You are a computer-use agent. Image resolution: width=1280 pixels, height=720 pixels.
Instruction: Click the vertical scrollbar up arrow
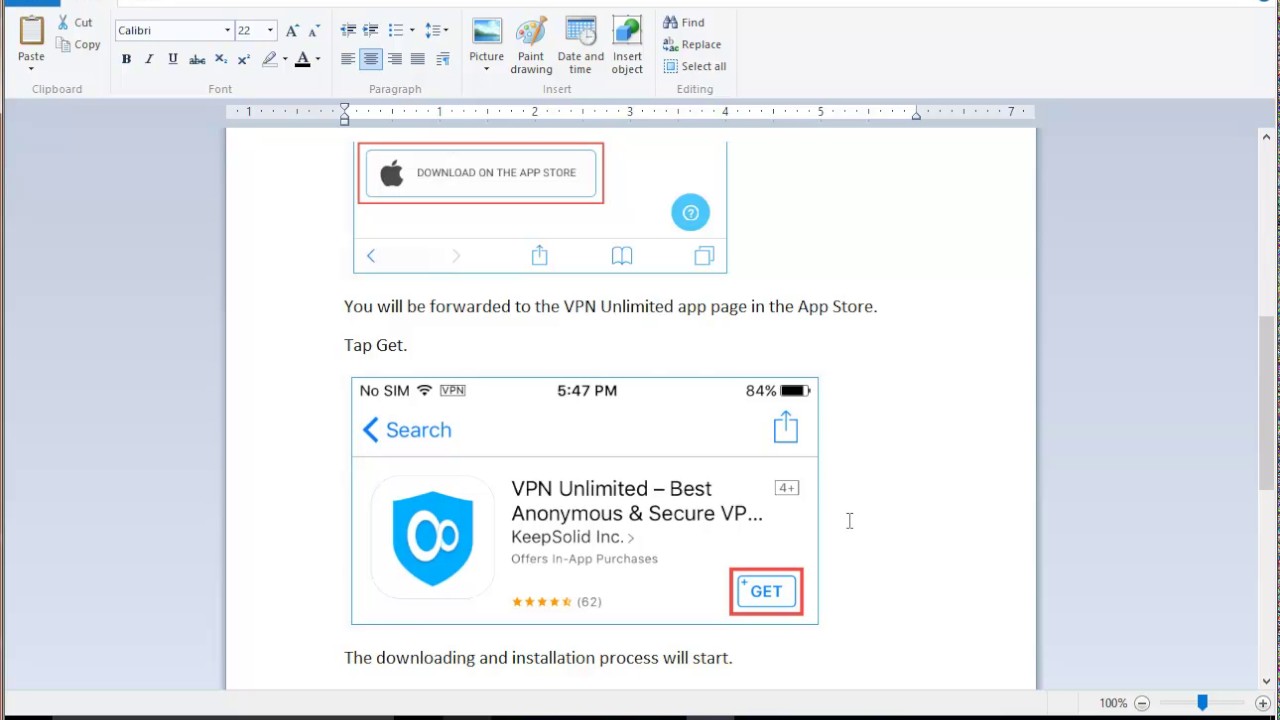coord(1267,136)
